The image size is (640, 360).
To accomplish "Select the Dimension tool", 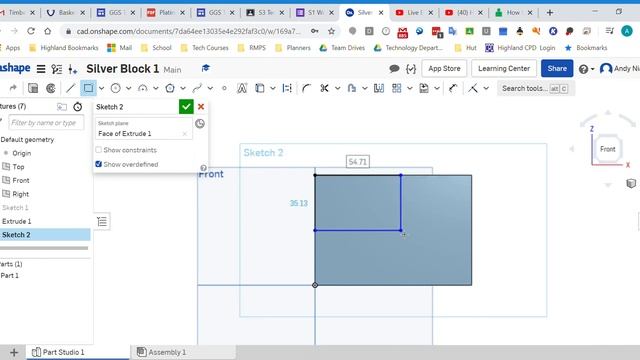I will (287, 88).
